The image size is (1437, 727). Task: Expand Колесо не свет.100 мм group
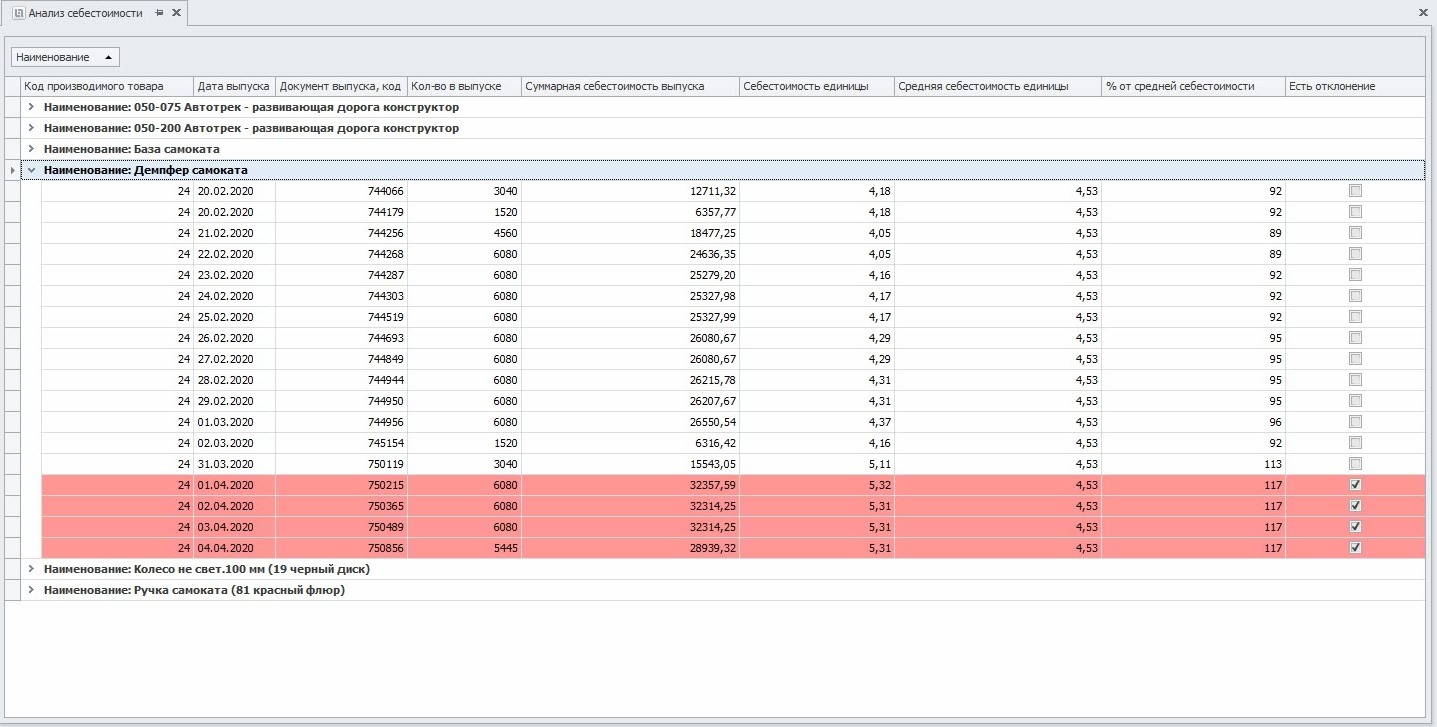[x=31, y=569]
